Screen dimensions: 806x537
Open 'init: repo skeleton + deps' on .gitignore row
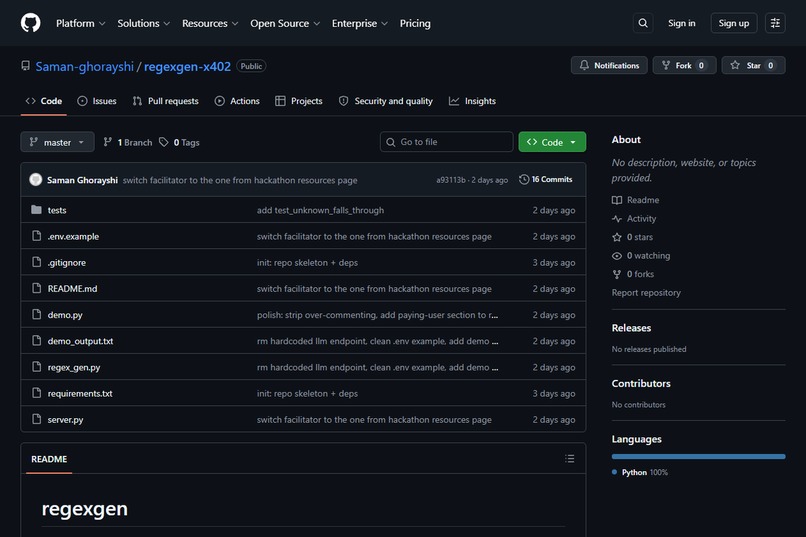point(307,263)
